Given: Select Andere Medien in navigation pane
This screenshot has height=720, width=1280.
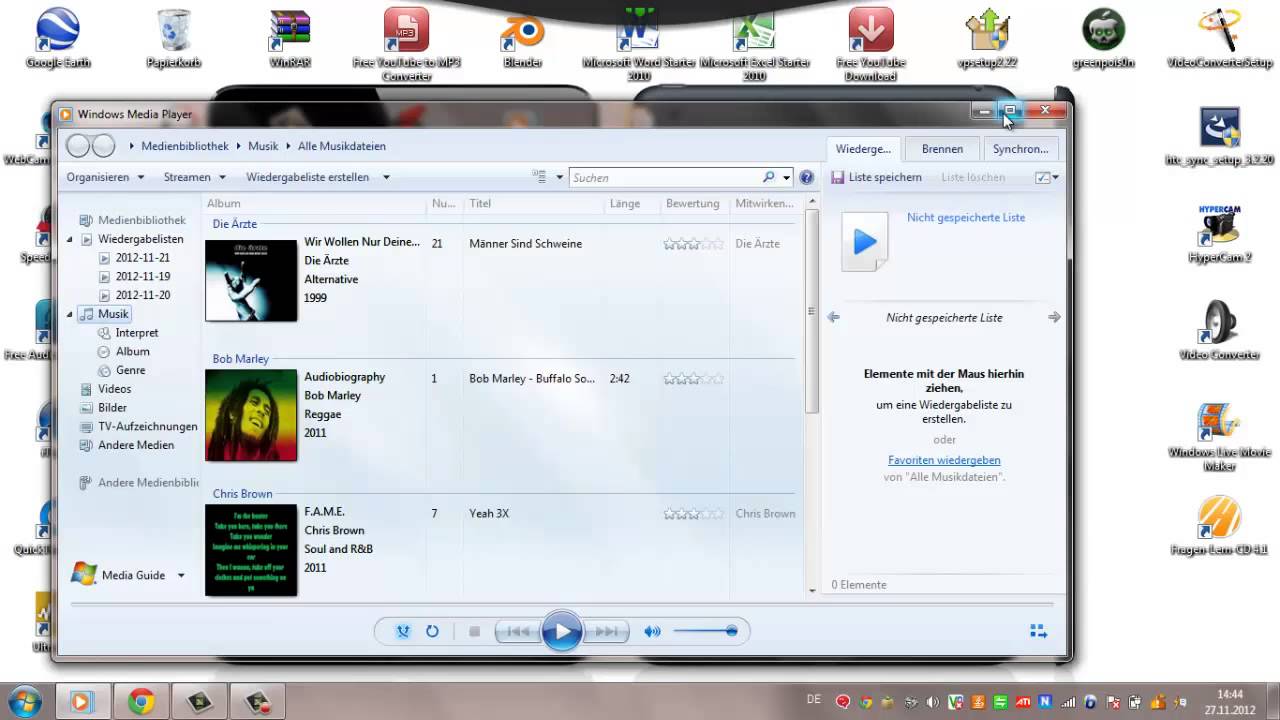Looking at the screenshot, I should coord(135,445).
